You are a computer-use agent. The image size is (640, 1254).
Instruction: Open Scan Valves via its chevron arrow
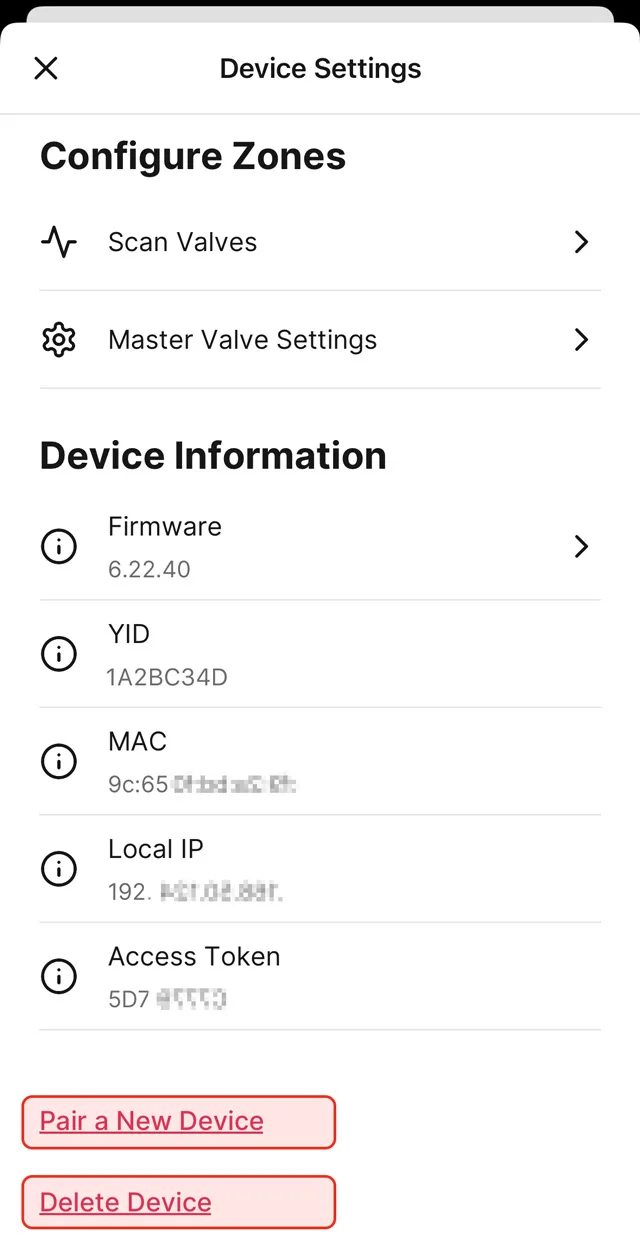pos(581,242)
